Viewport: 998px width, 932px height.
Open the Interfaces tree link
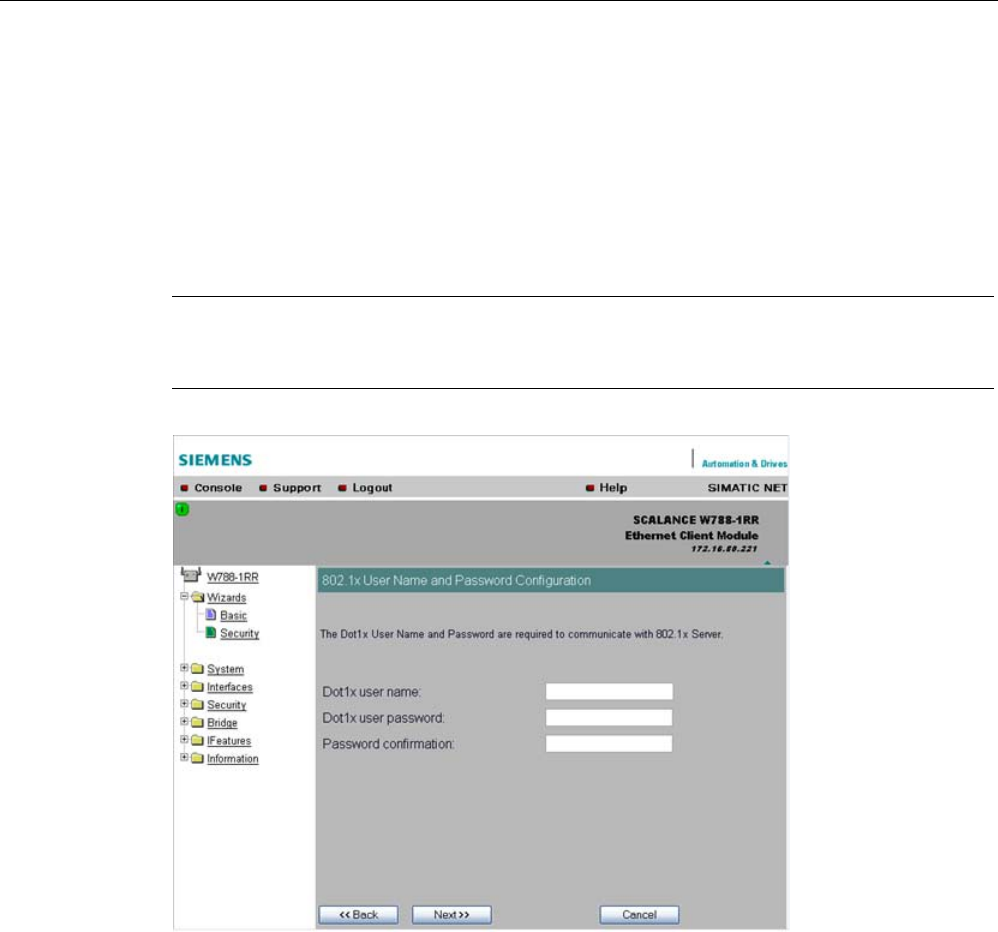tap(229, 687)
